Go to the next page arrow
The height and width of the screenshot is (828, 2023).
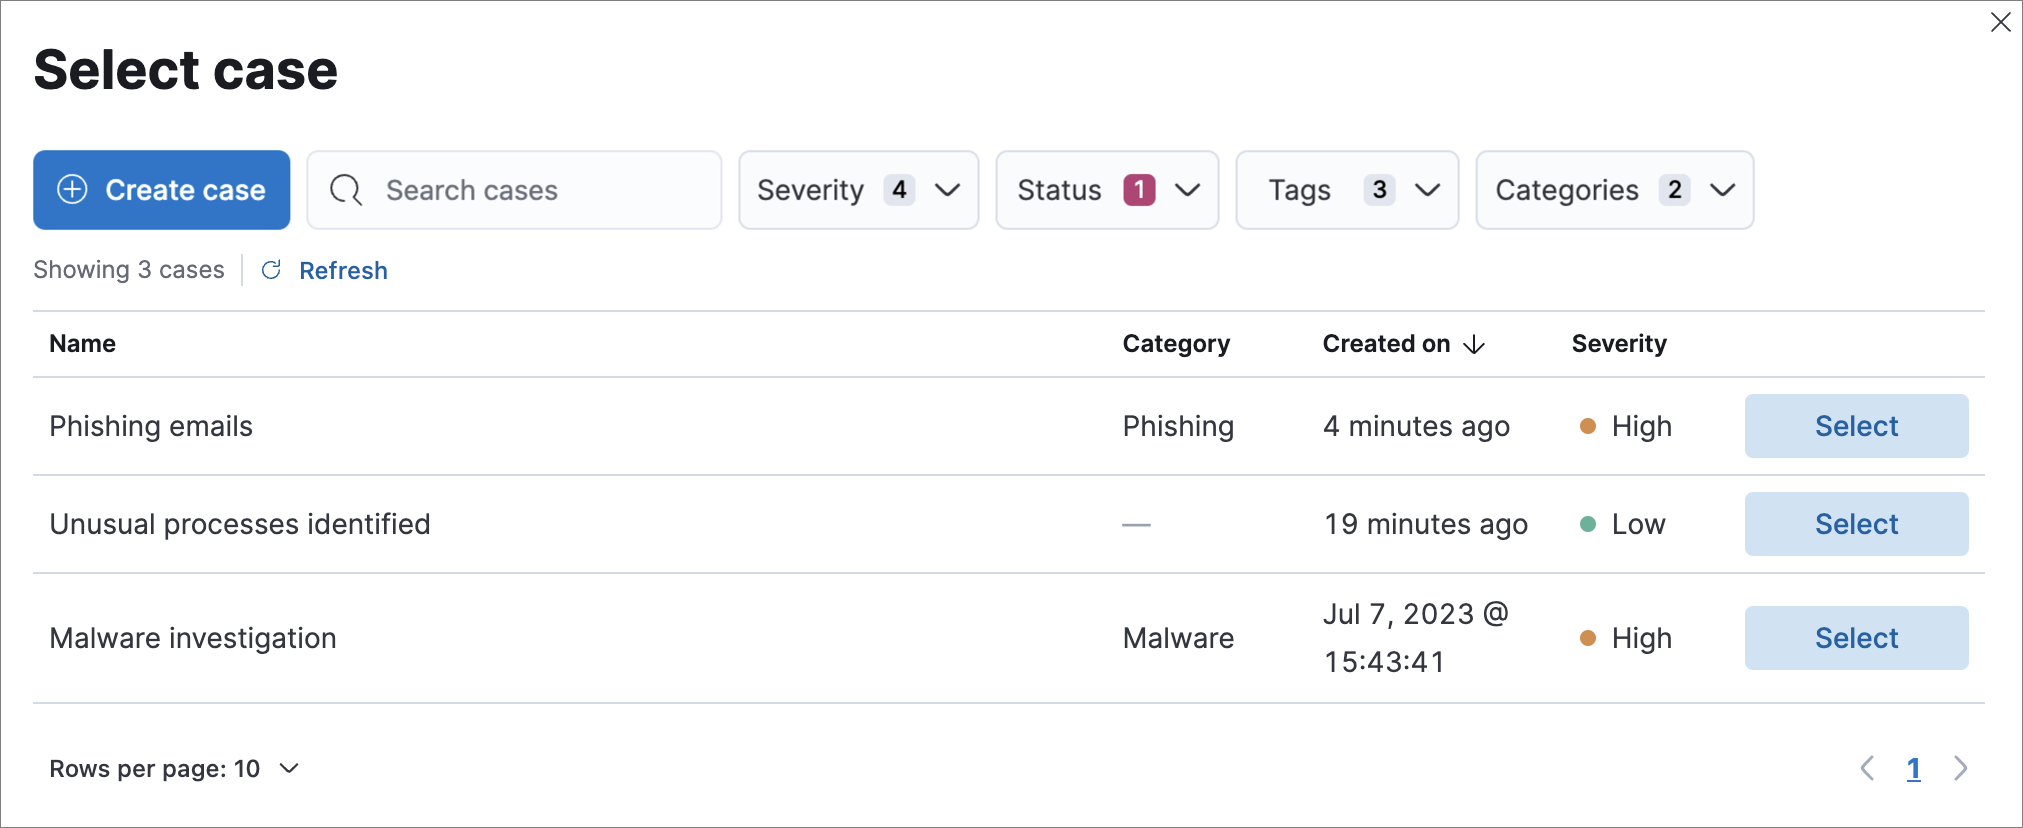point(1960,768)
